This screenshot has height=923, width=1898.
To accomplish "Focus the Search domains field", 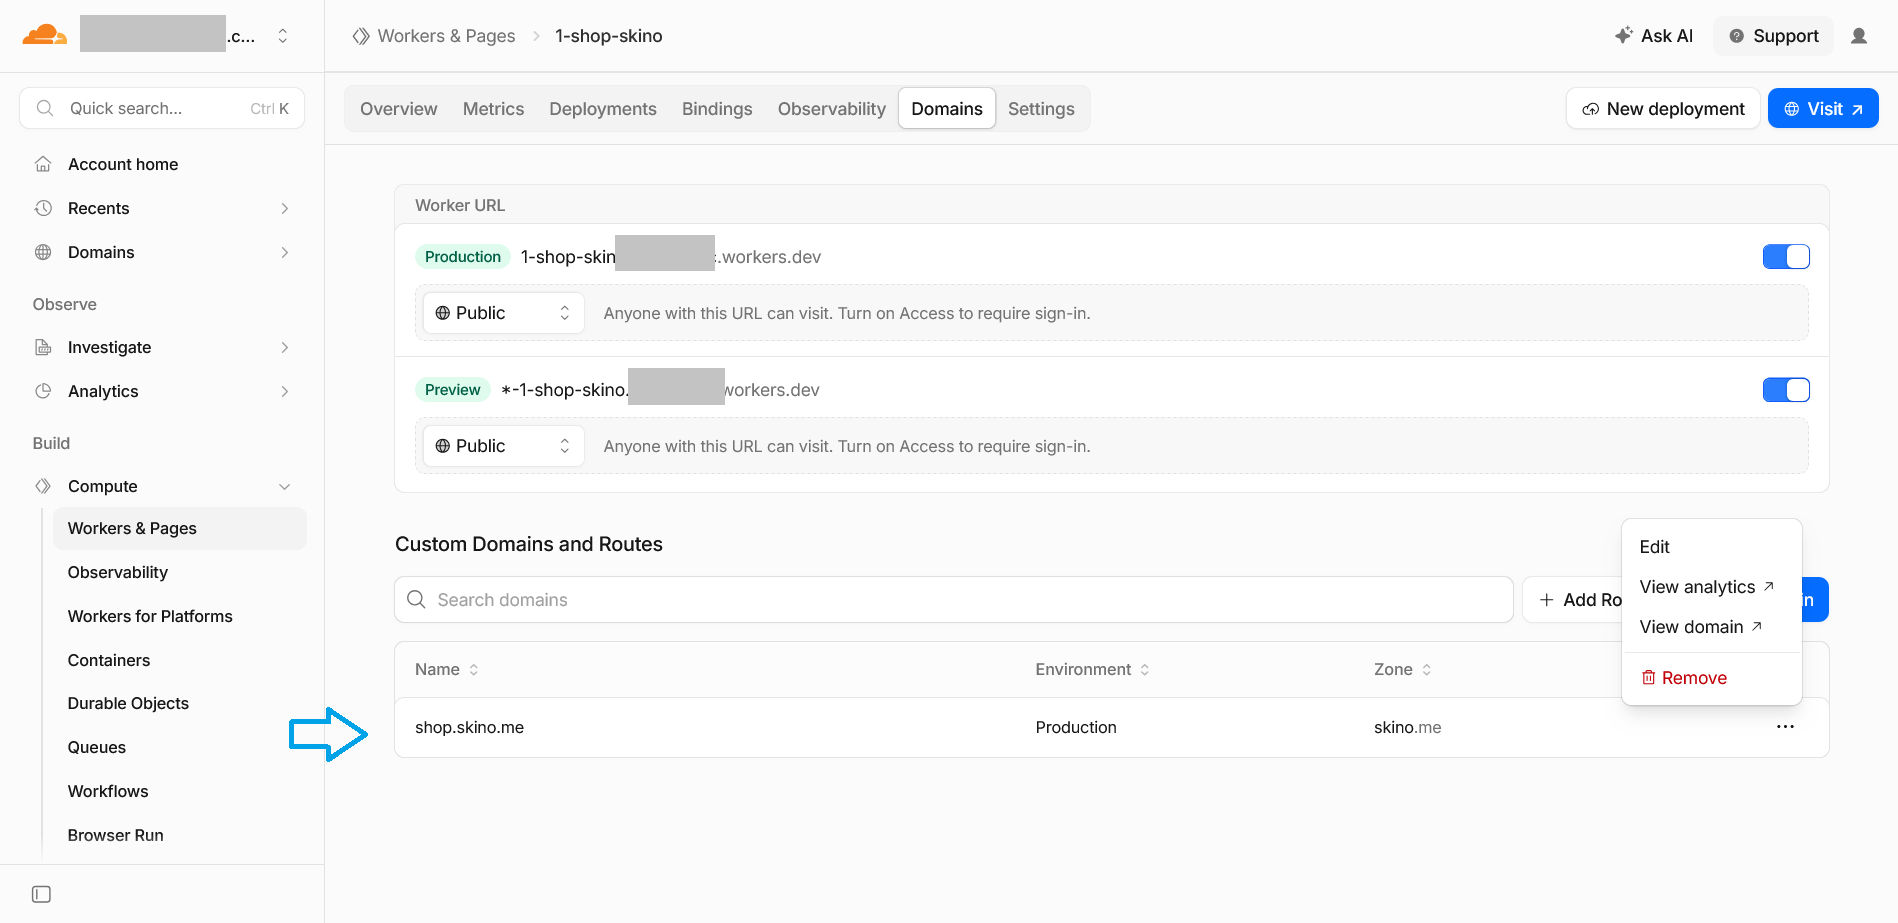I will (x=954, y=600).
